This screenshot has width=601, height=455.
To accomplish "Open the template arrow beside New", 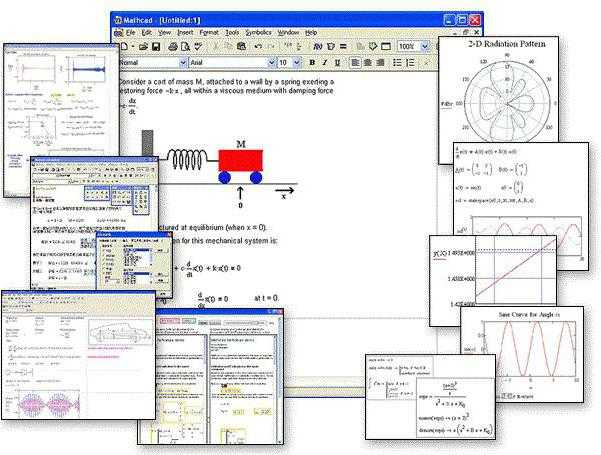I will tap(133, 46).
